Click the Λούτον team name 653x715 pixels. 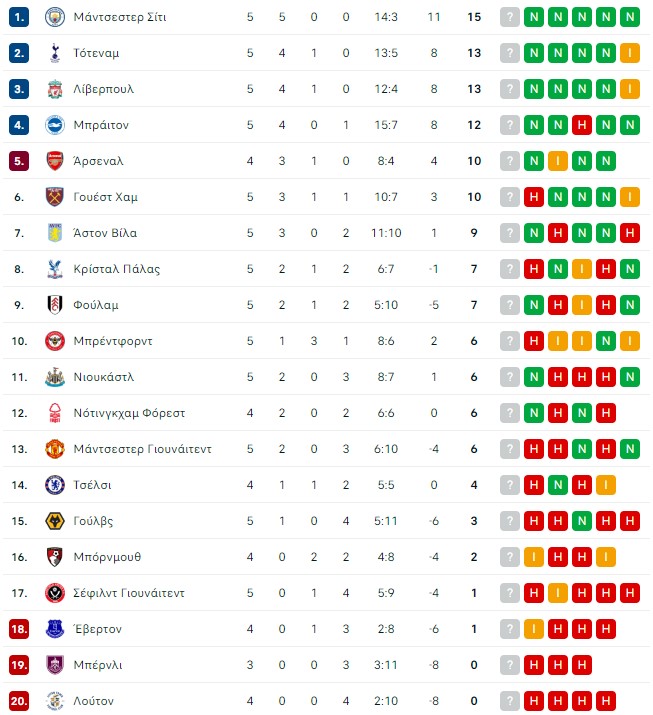click(93, 701)
